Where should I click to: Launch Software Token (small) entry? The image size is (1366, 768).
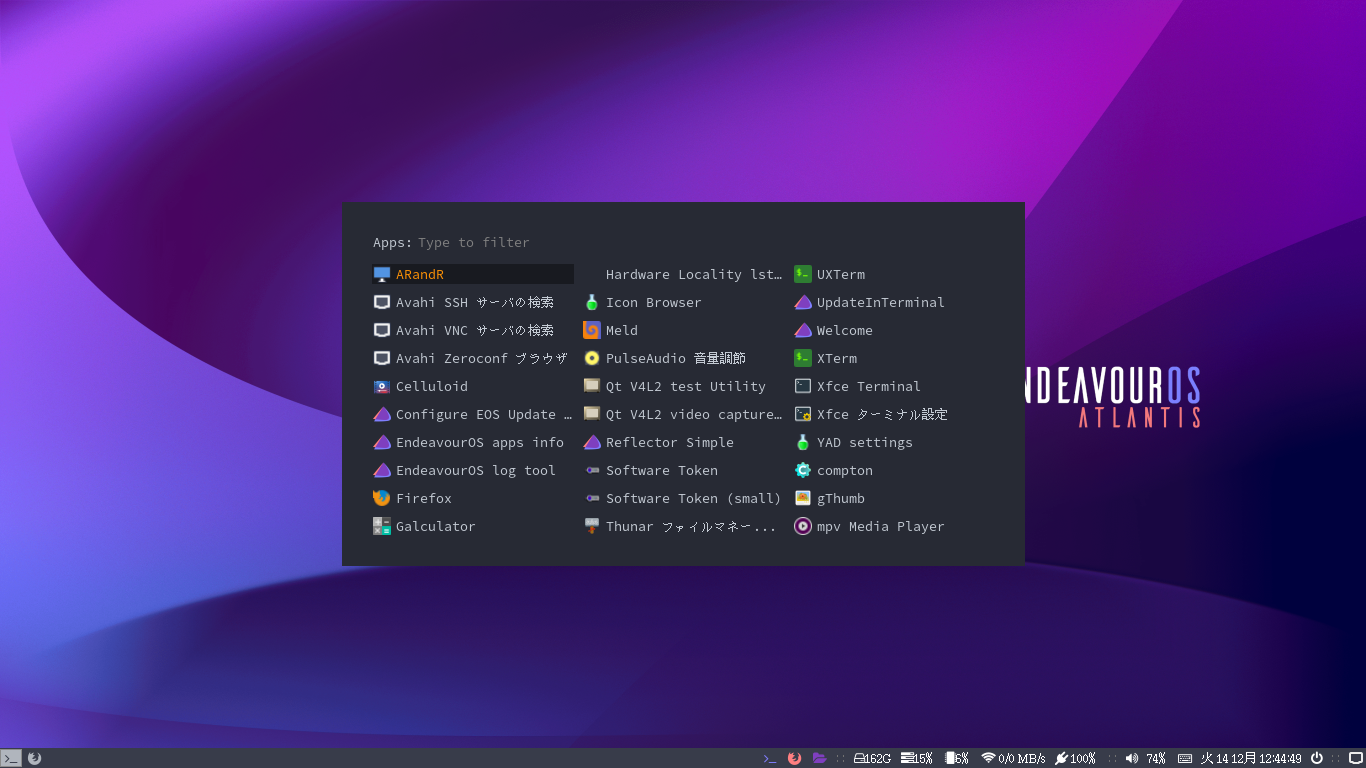point(683,498)
